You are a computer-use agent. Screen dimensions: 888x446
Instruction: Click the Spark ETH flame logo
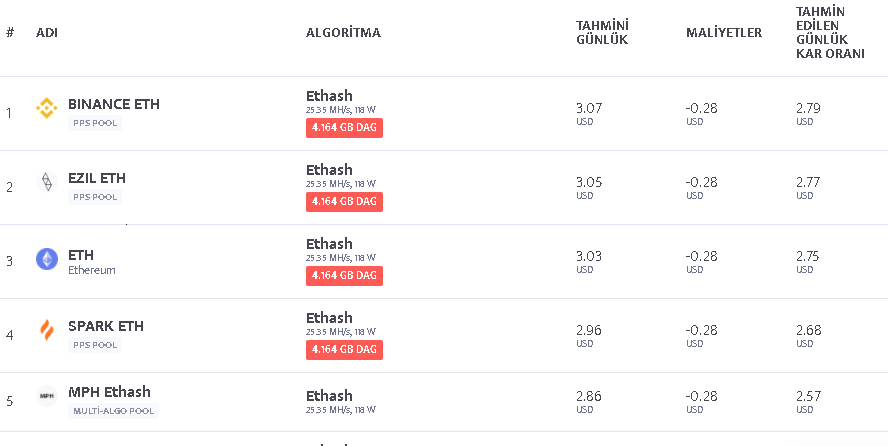point(47,330)
